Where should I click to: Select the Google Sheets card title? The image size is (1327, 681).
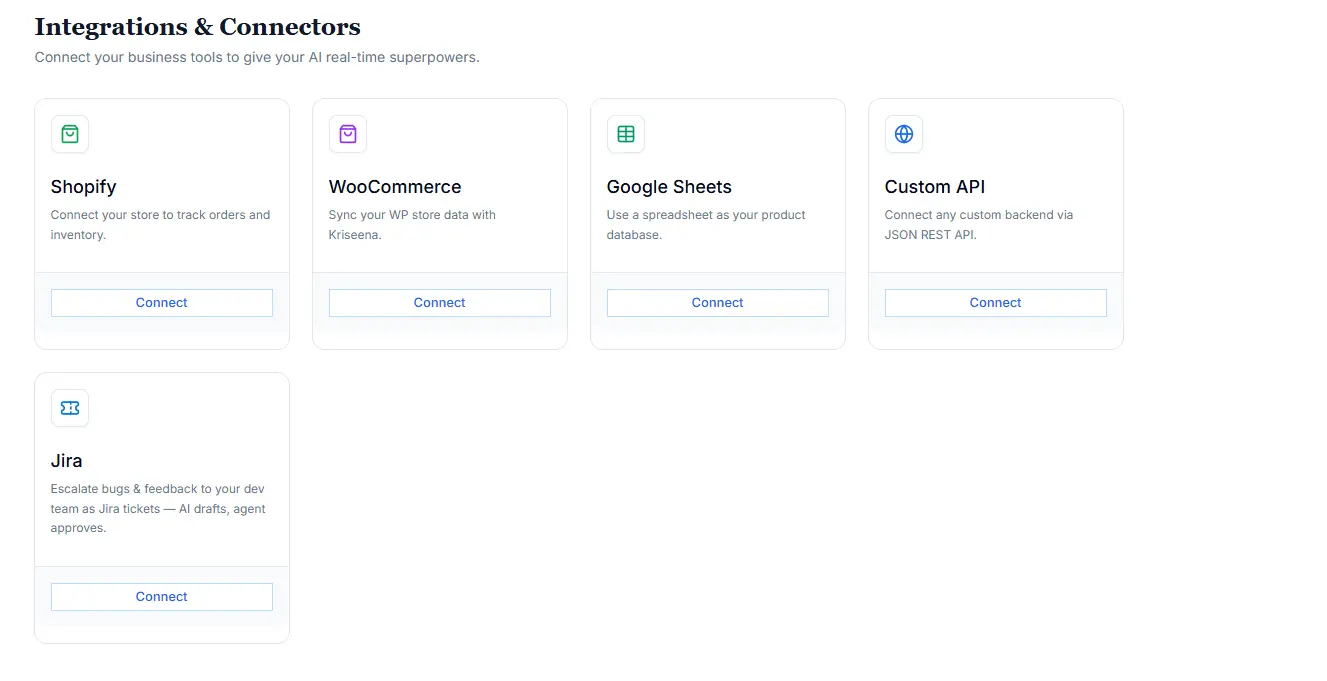tap(669, 187)
